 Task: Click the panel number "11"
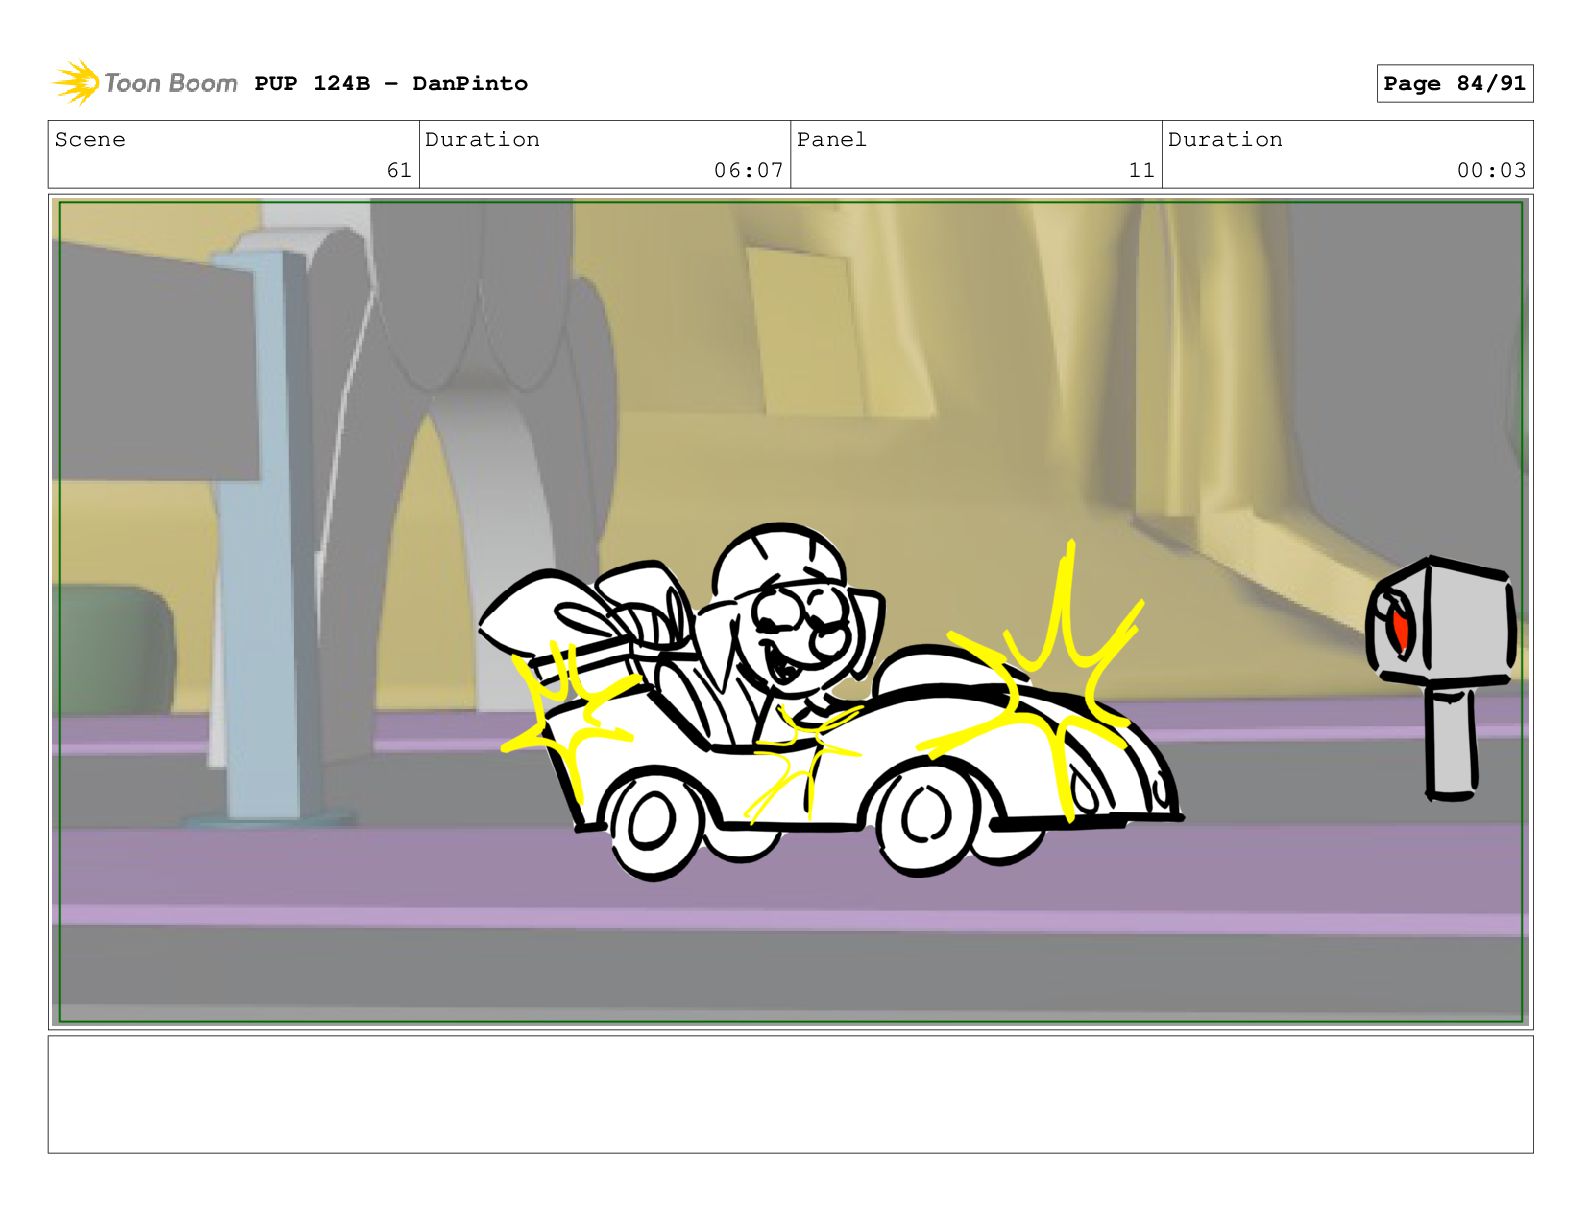[x=1141, y=171]
